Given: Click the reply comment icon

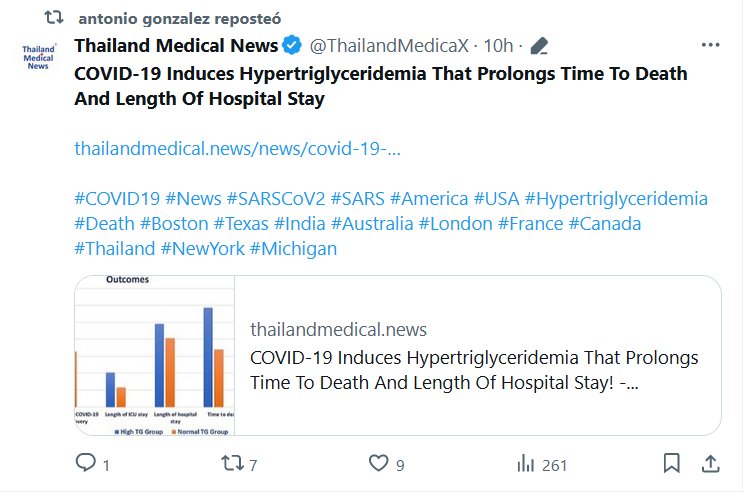Looking at the screenshot, I should click(x=87, y=464).
